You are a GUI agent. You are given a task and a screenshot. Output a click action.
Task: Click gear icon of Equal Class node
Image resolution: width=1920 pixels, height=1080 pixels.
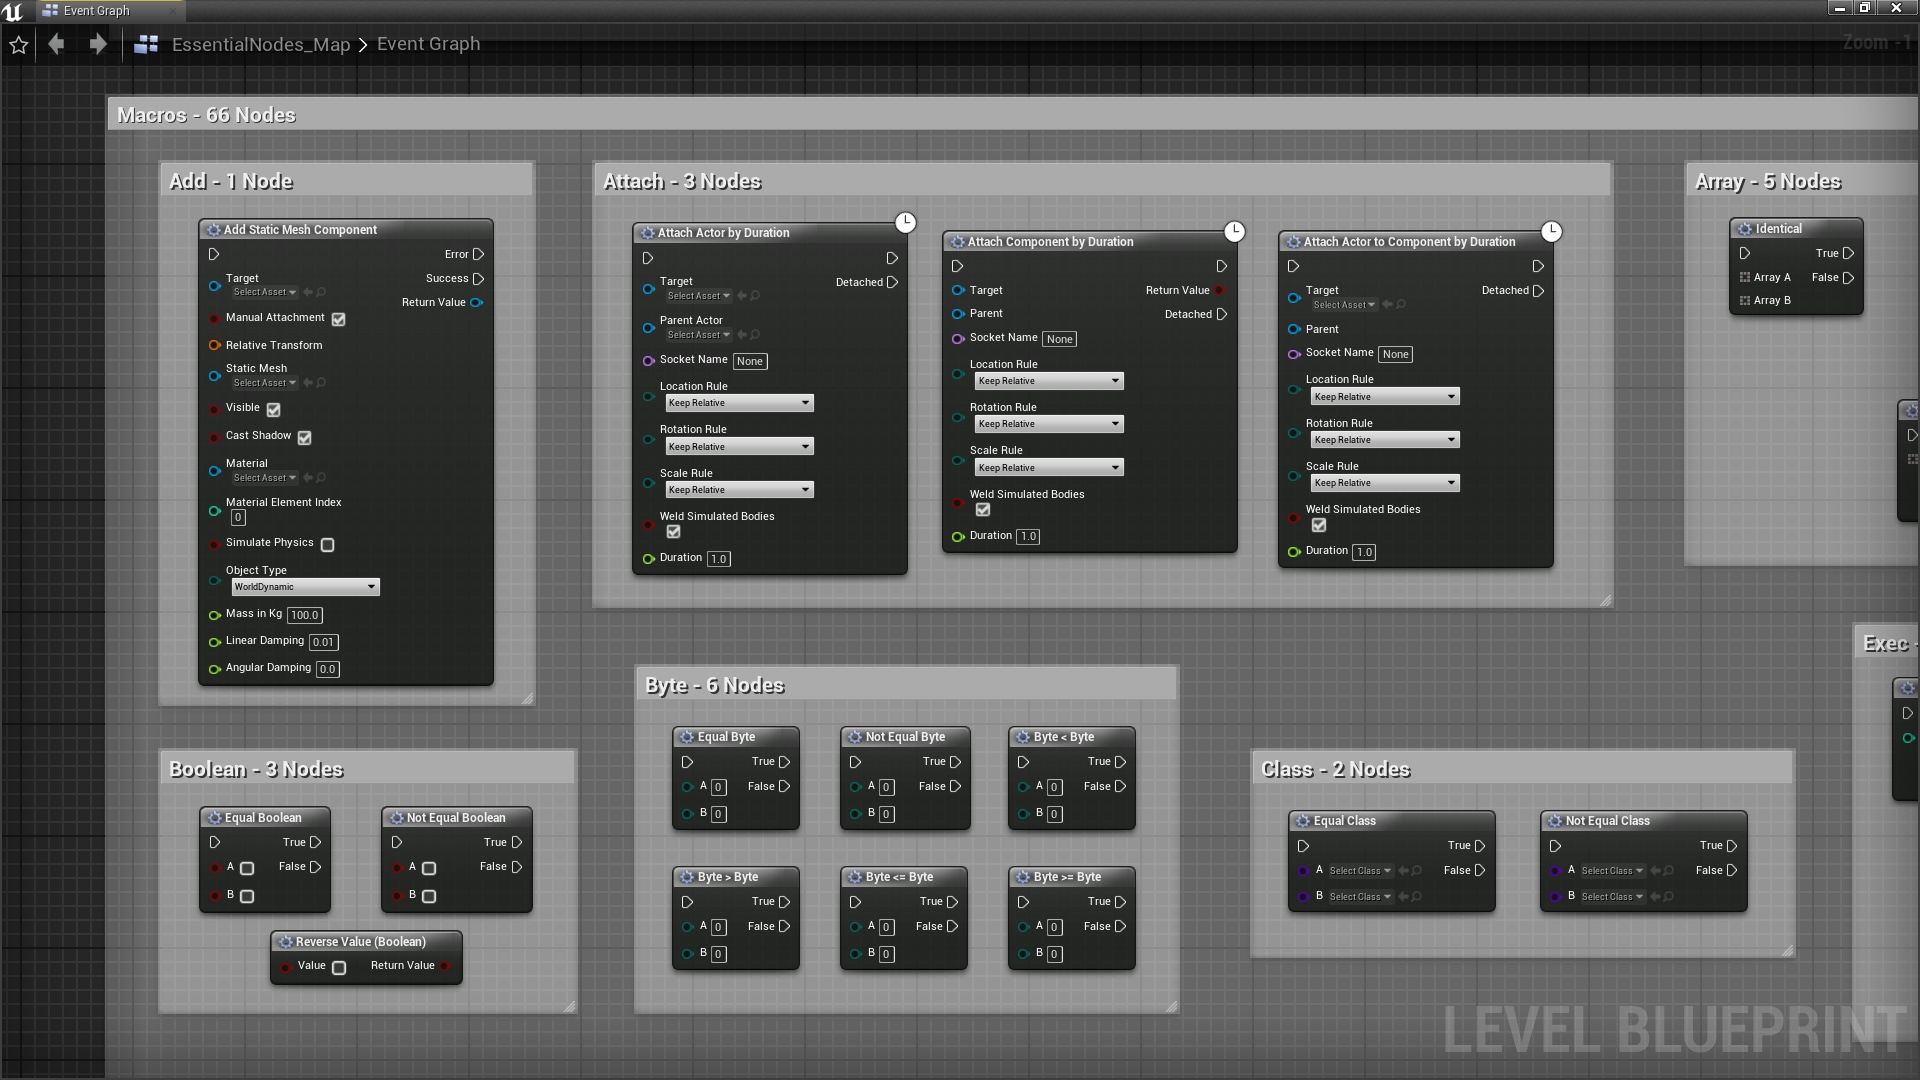[1303, 821]
